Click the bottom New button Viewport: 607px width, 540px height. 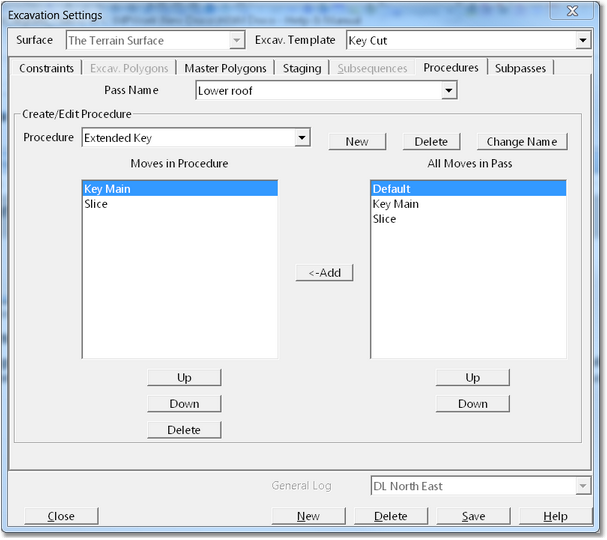point(309,516)
